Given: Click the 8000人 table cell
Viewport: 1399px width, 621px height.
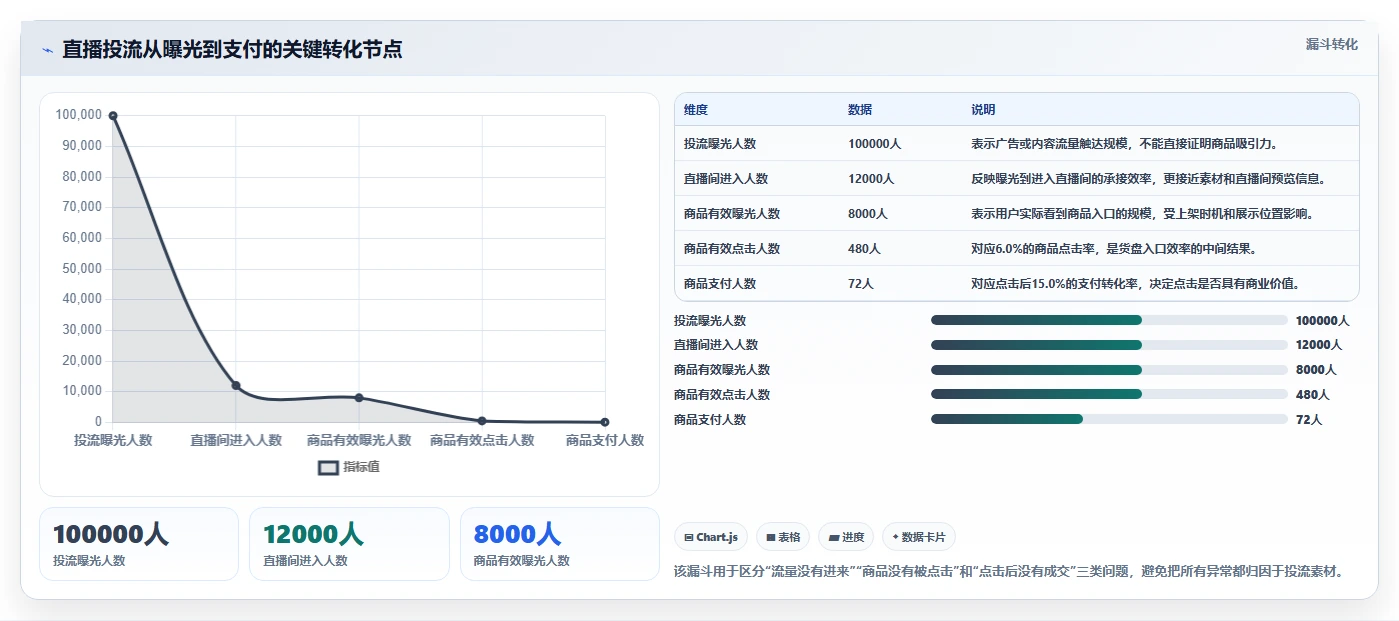Looking at the screenshot, I should [x=868, y=214].
